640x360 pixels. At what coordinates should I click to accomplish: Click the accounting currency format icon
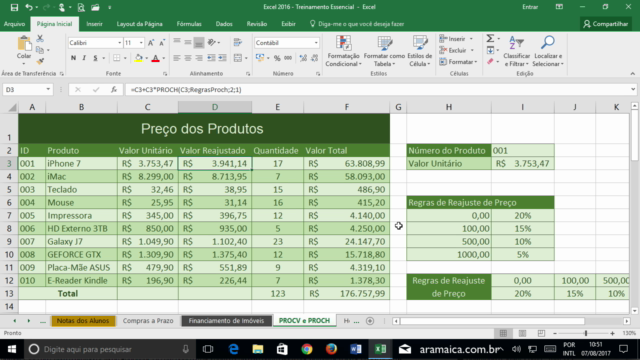tap(260, 58)
